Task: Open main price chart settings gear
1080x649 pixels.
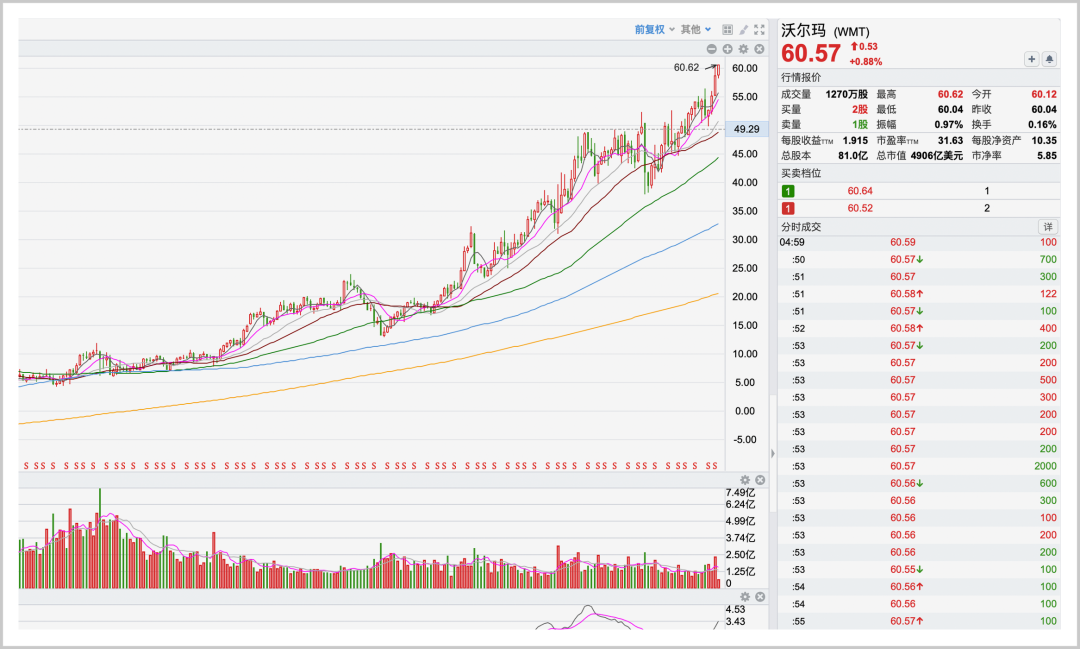Action: tap(743, 49)
